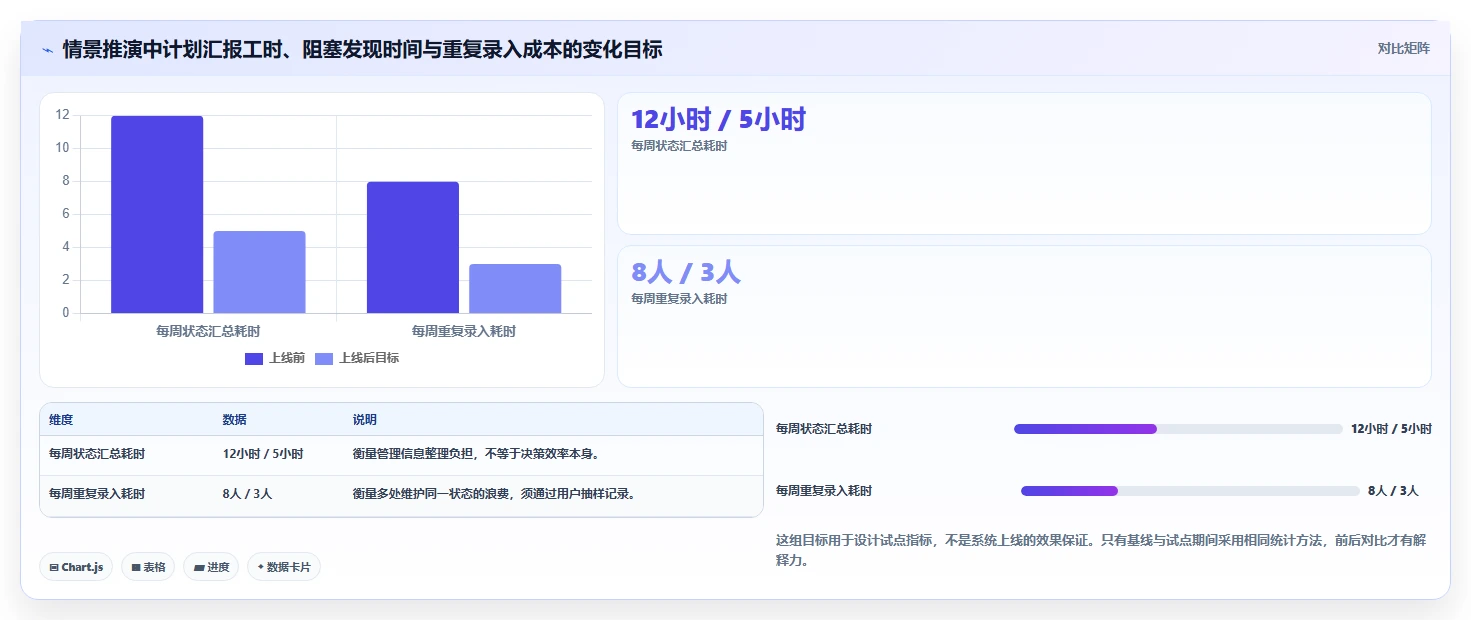
Task: Click the 上线前 bar for 每周状态汇总耗时
Action: coord(157,214)
